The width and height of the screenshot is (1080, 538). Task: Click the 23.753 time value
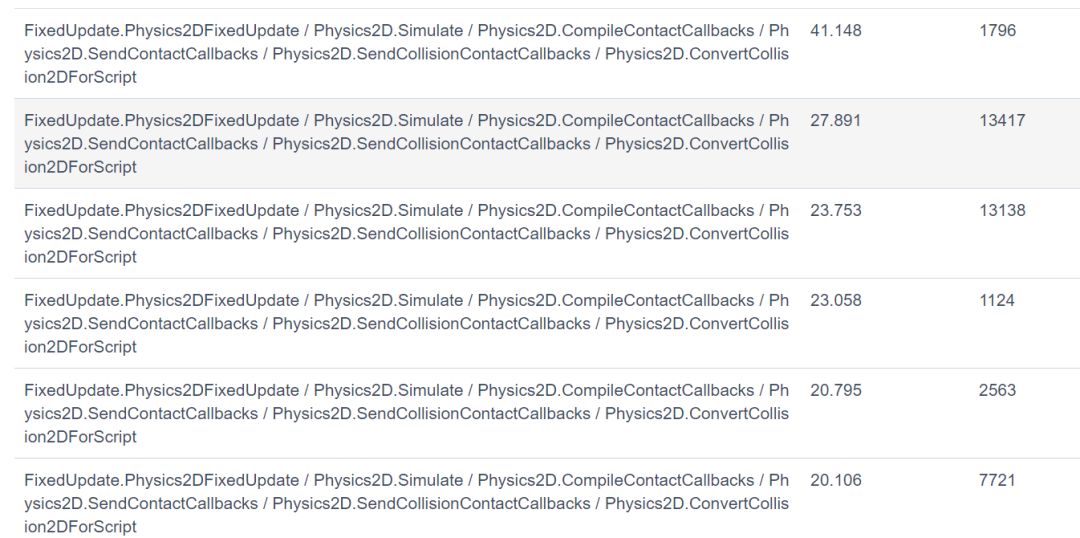(835, 210)
